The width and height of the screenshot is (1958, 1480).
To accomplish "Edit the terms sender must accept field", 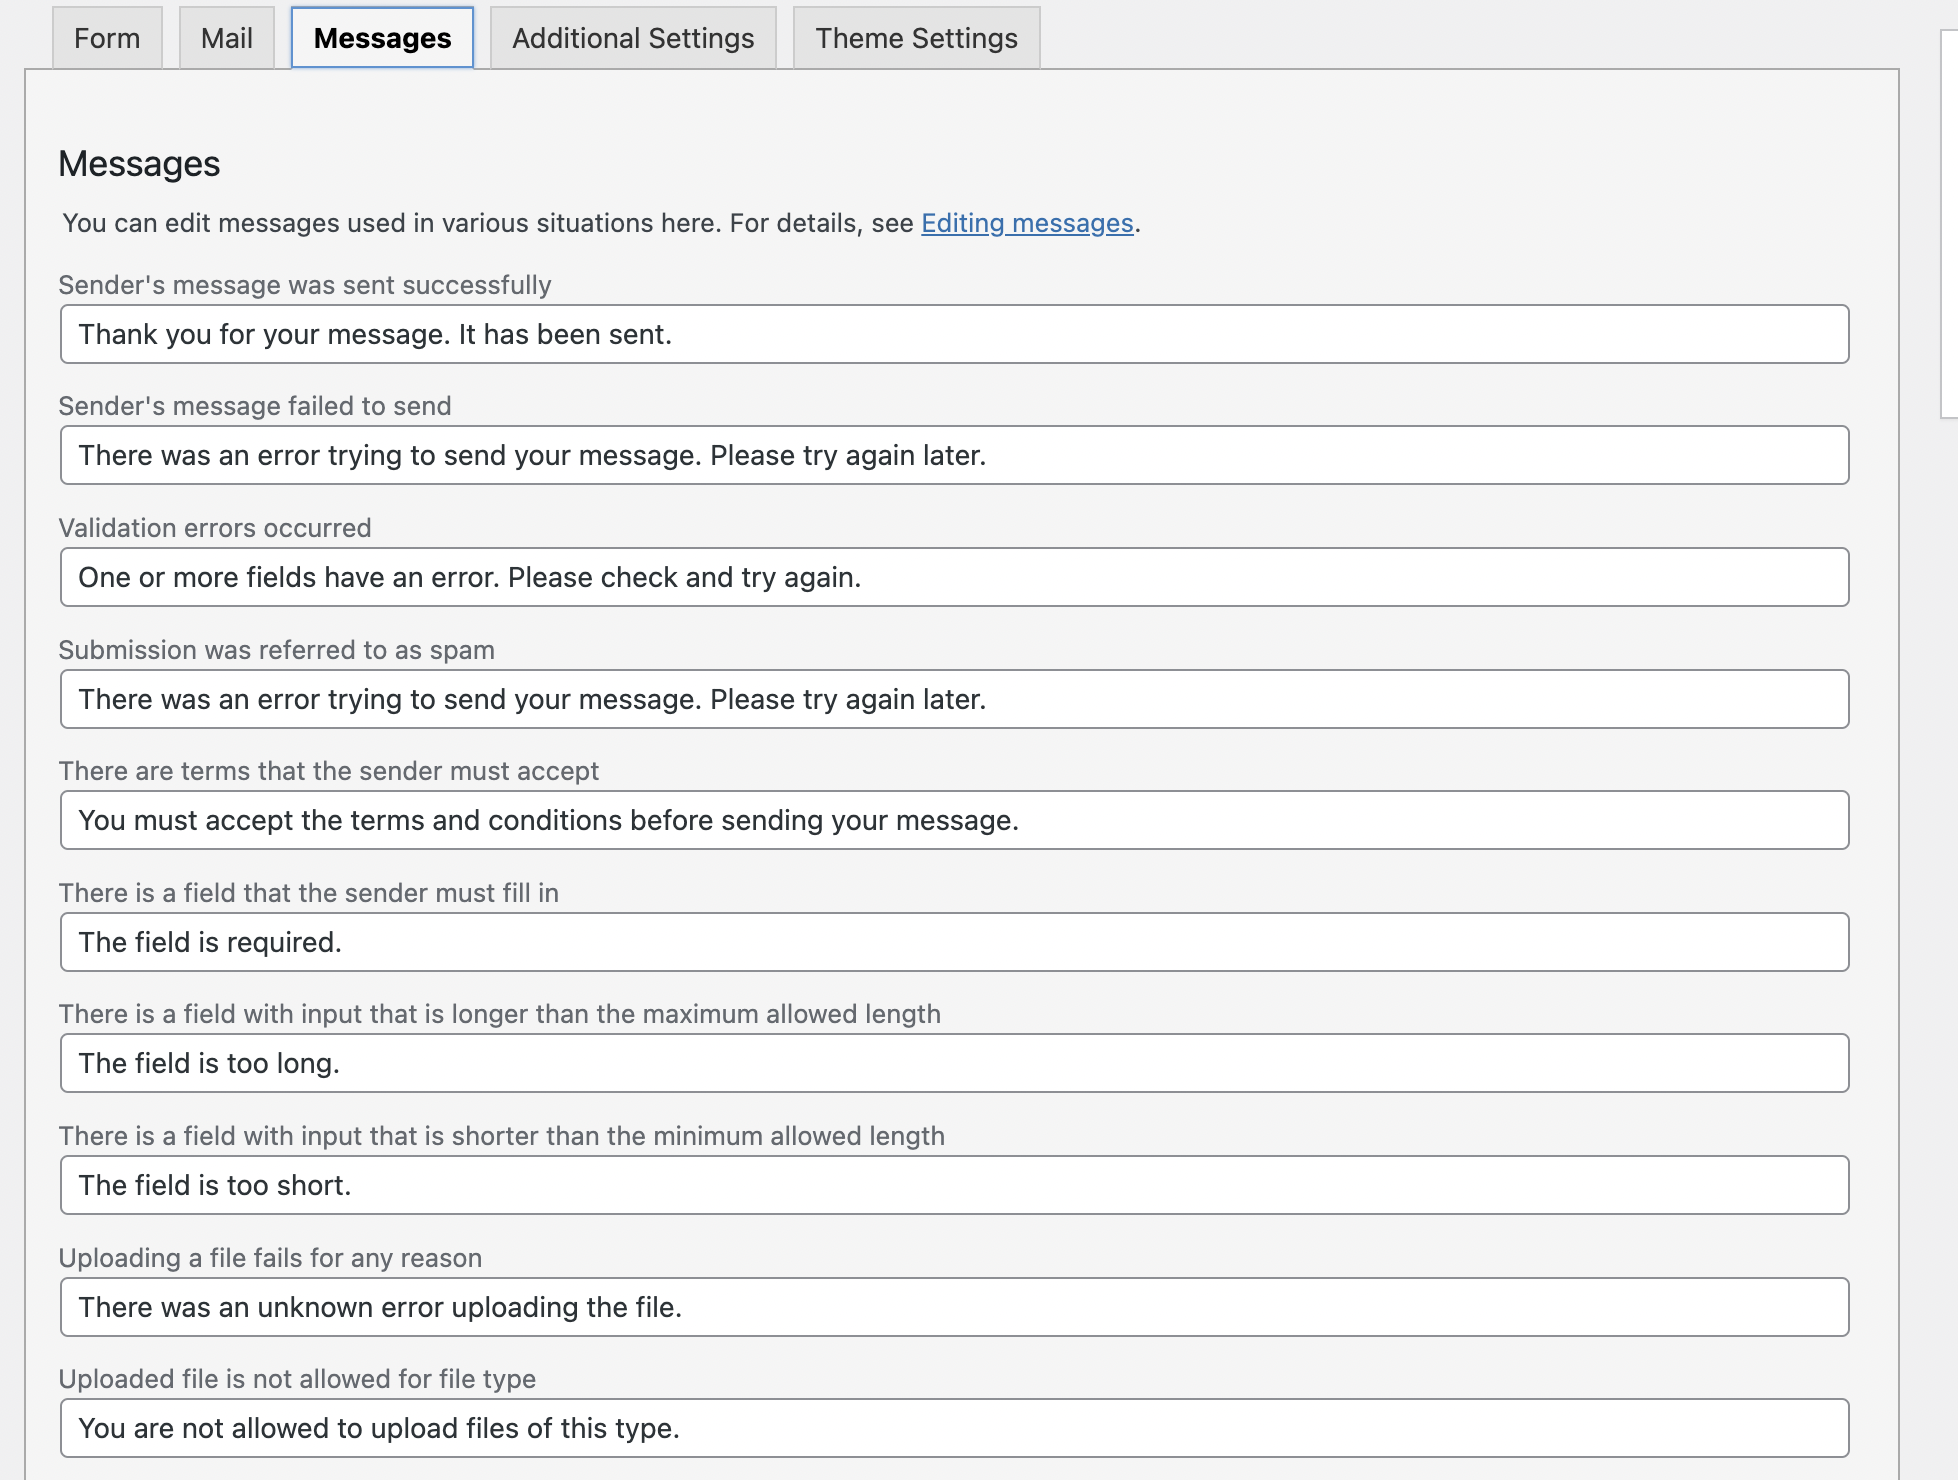I will click(x=954, y=820).
